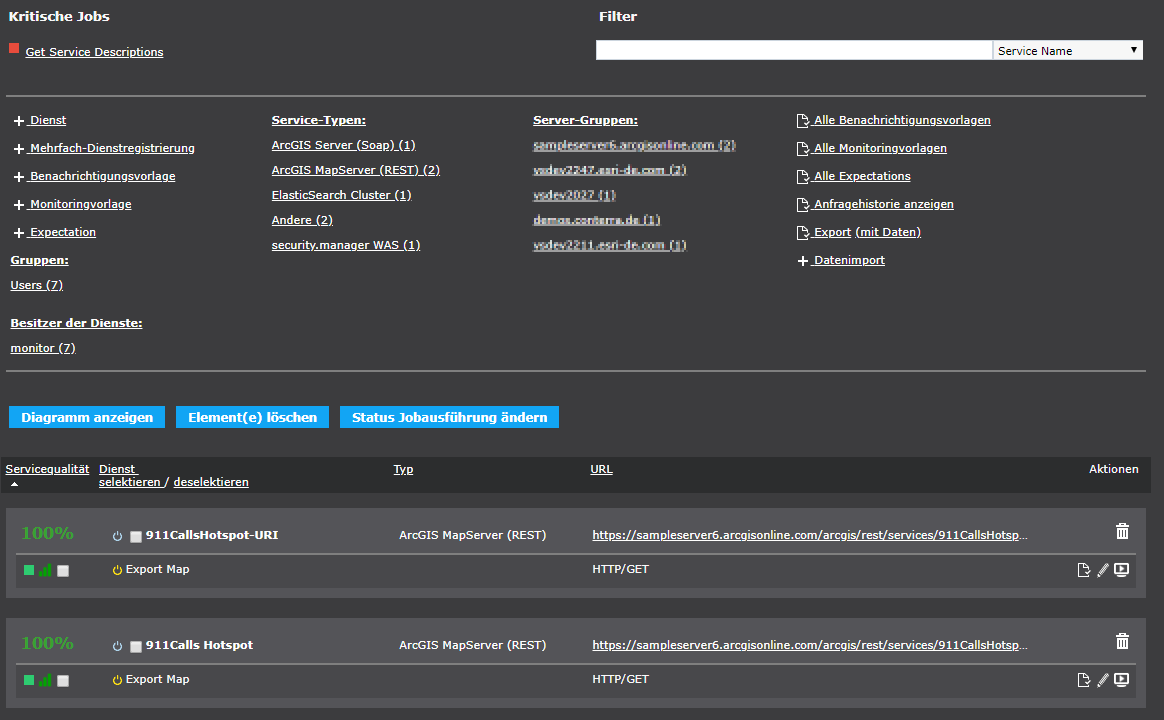Sort the list by Servicequalität column

click(47, 469)
